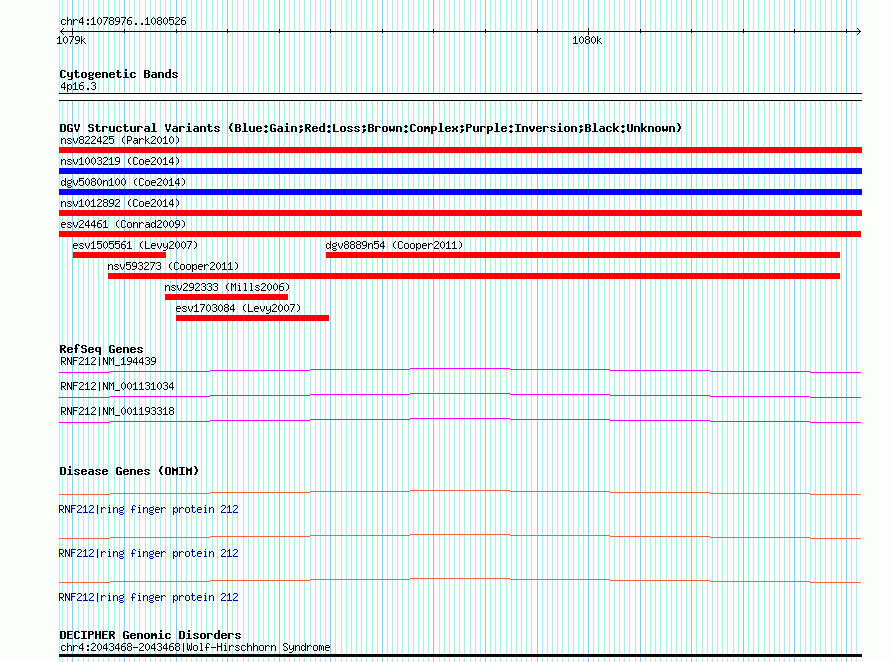890x662 pixels.
Task: Click the 1080k ruler tick label
Action: click(x=587, y=40)
